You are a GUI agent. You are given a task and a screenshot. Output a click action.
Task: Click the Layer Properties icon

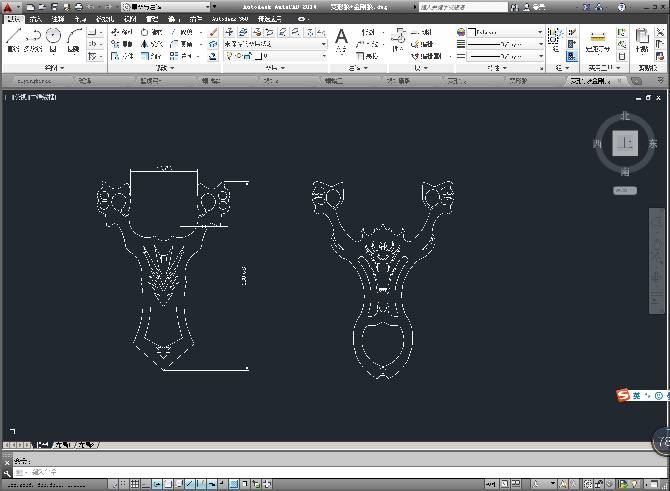[x=229, y=32]
